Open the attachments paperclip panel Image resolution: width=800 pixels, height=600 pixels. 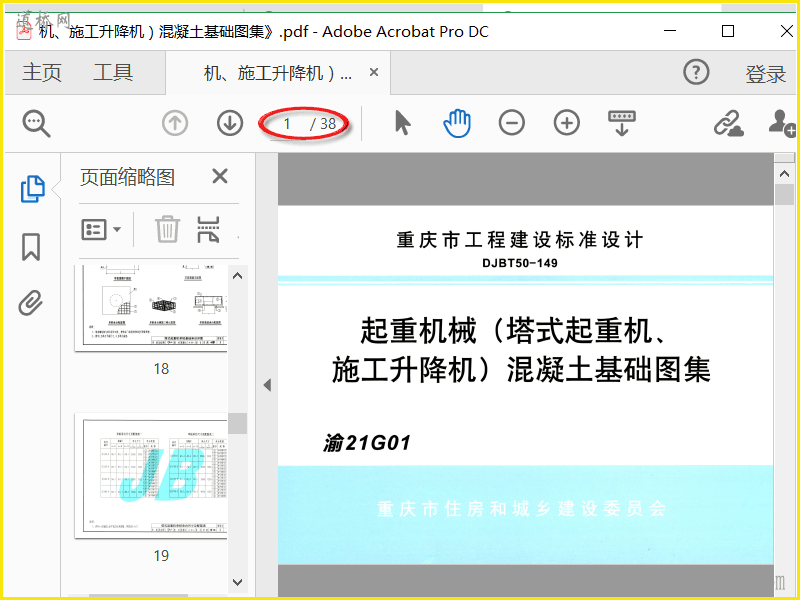pos(31,303)
